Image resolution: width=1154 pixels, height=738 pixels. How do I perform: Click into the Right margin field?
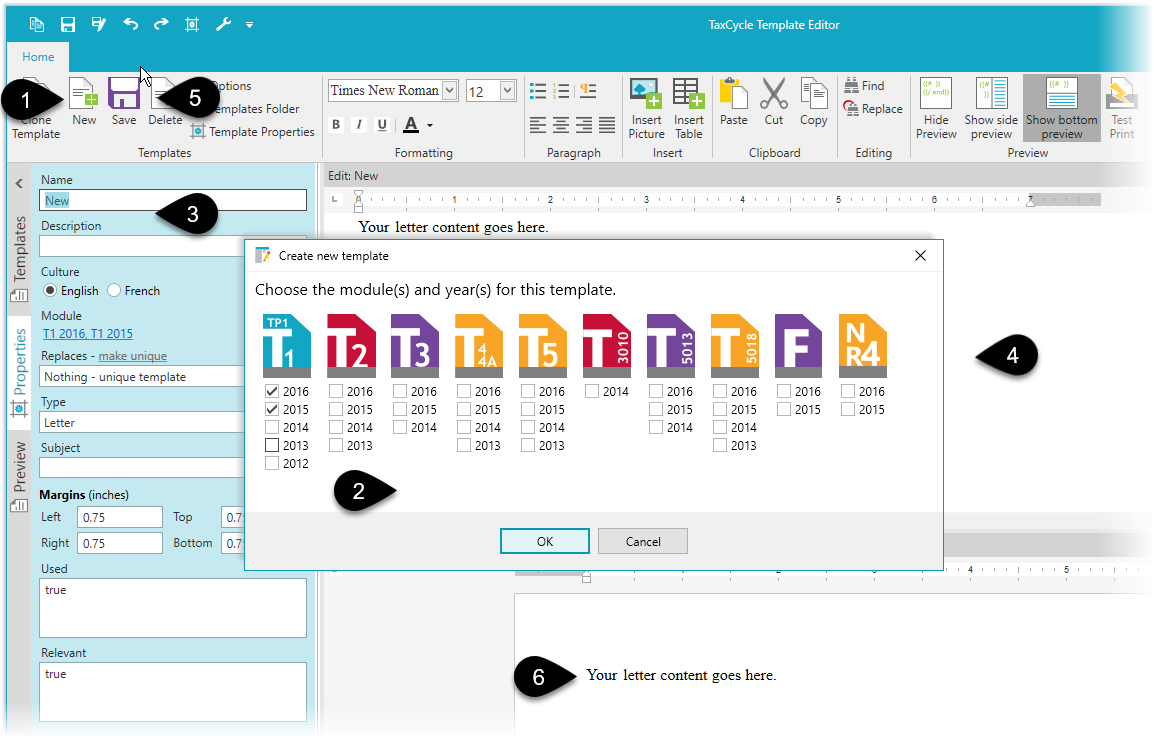point(120,543)
